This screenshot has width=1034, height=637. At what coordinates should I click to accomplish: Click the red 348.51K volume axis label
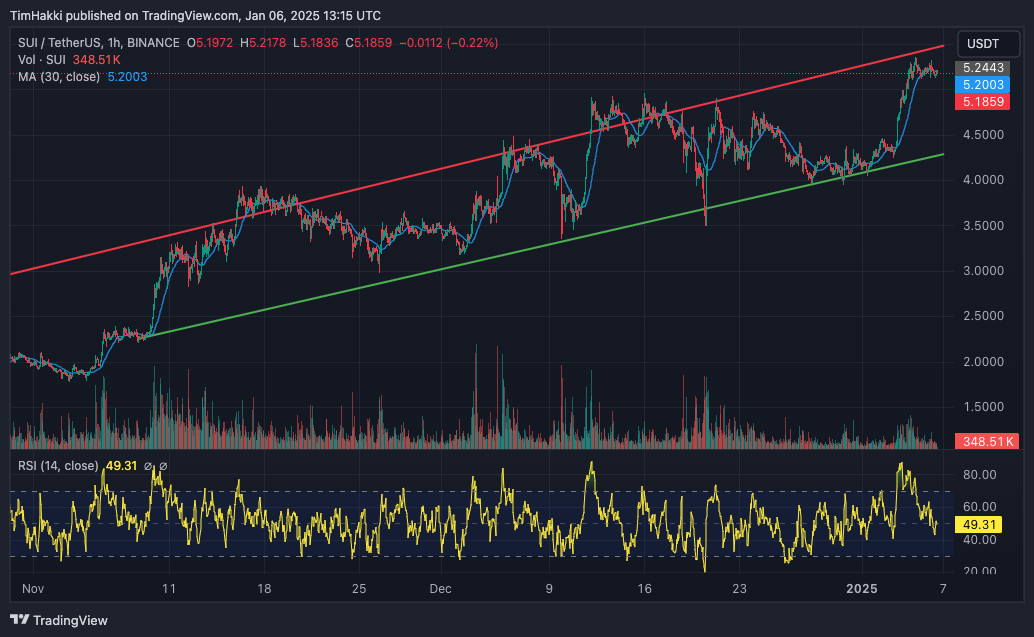[987, 441]
